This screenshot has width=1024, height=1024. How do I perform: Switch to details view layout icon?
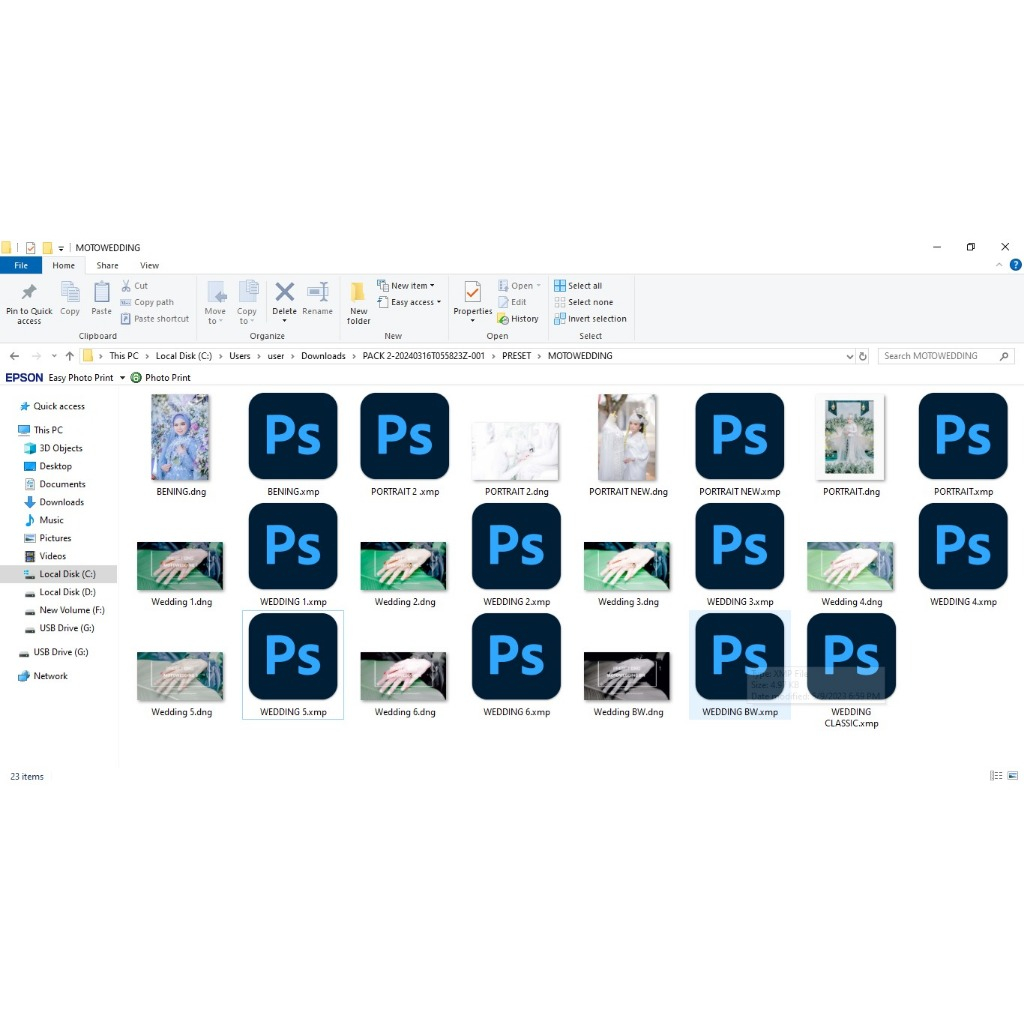[x=996, y=776]
